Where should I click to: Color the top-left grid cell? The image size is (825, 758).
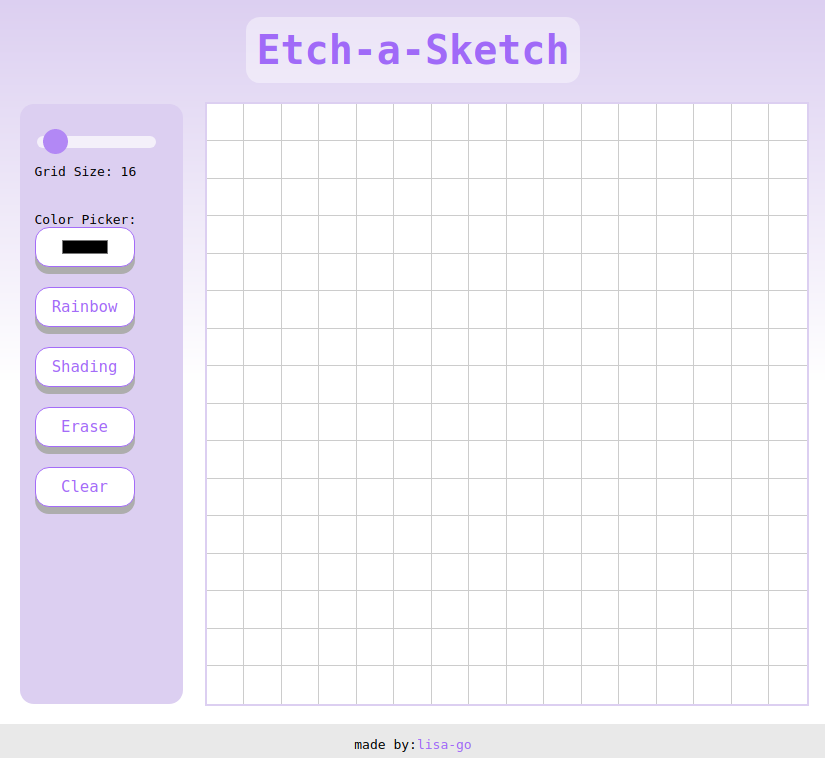click(x=224, y=120)
